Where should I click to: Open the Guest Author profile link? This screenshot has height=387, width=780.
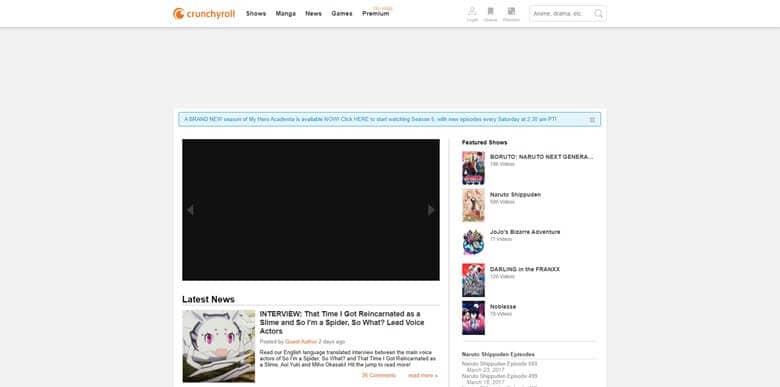pos(301,342)
